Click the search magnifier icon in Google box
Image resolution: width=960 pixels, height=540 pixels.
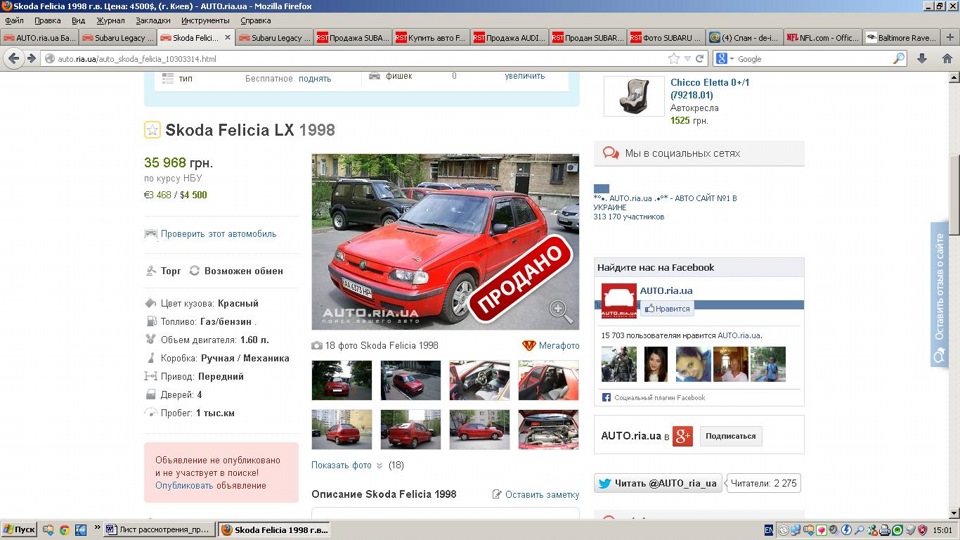point(899,59)
